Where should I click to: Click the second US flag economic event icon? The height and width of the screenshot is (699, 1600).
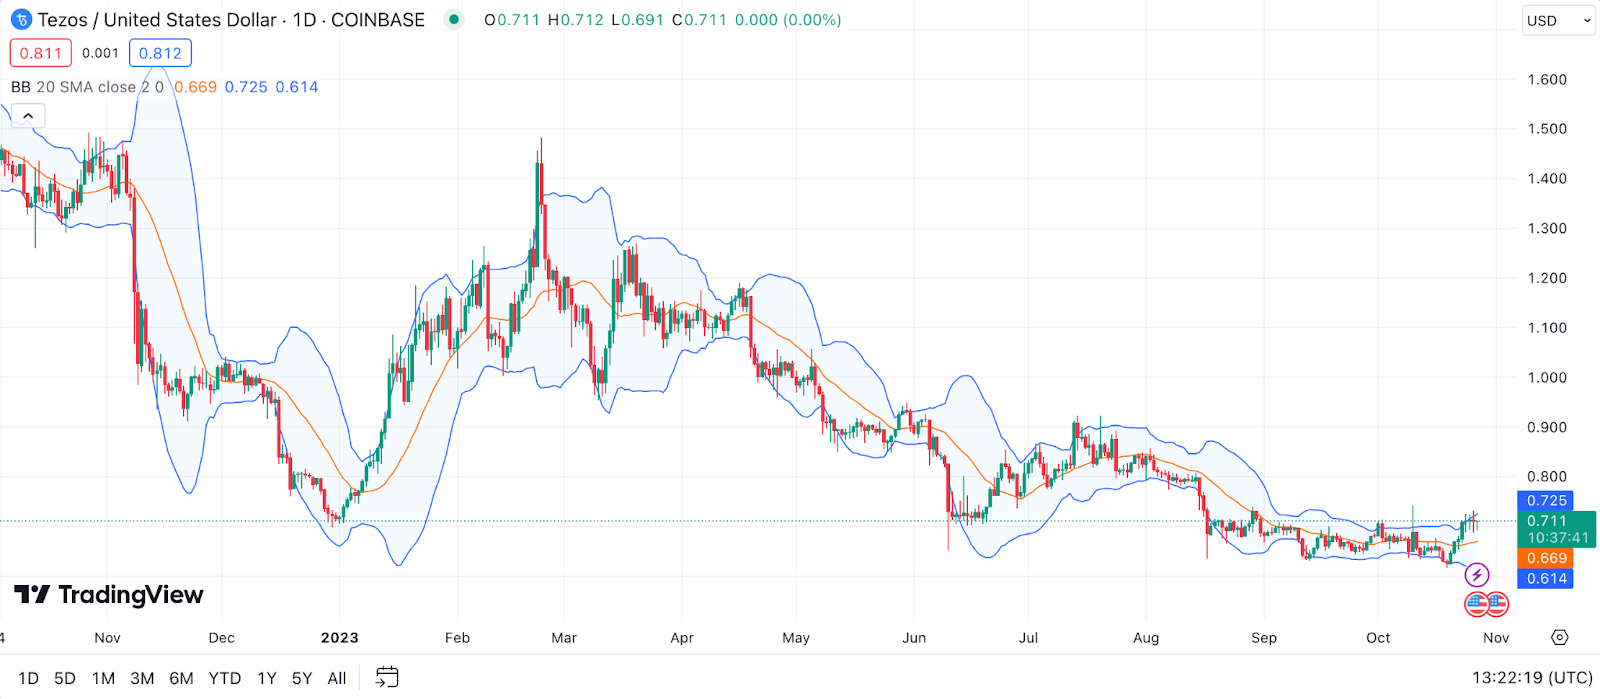[1497, 603]
